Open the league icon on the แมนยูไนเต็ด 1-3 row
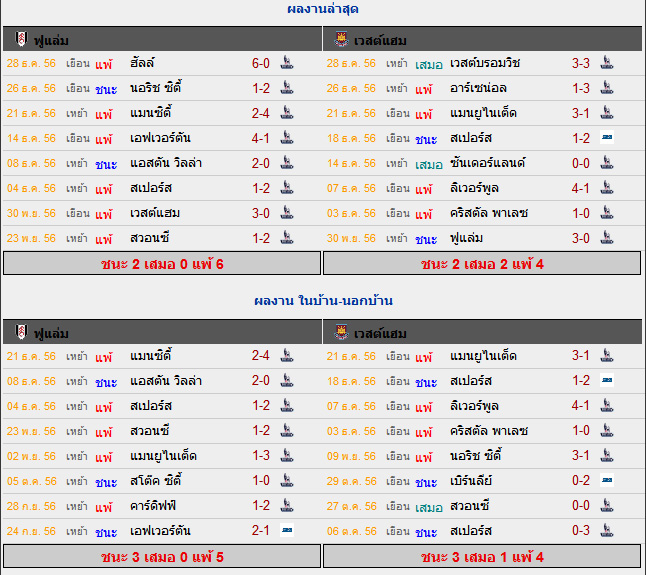The image size is (646, 575). 287,456
